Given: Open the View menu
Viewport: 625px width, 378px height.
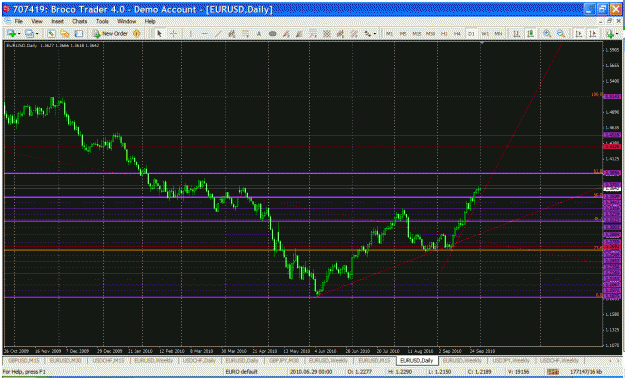Looking at the screenshot, I should click(x=37, y=21).
